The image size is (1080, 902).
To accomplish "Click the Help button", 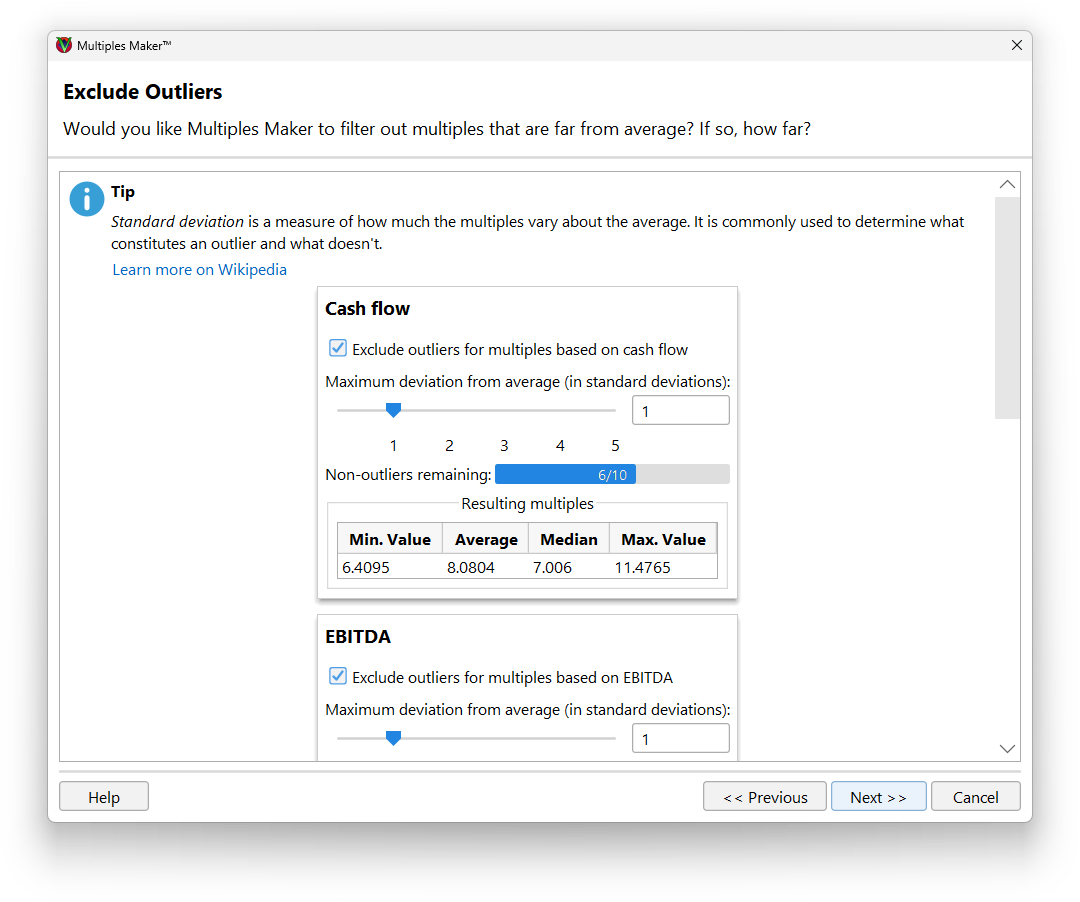I will point(103,796).
